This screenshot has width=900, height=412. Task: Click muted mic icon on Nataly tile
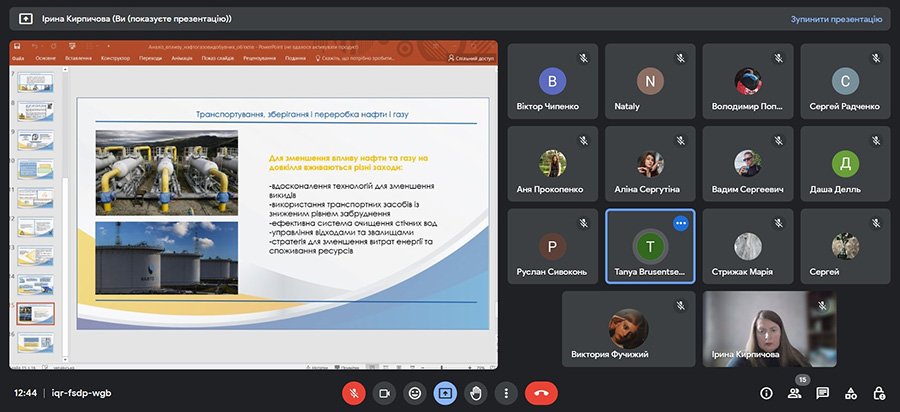[x=681, y=58]
